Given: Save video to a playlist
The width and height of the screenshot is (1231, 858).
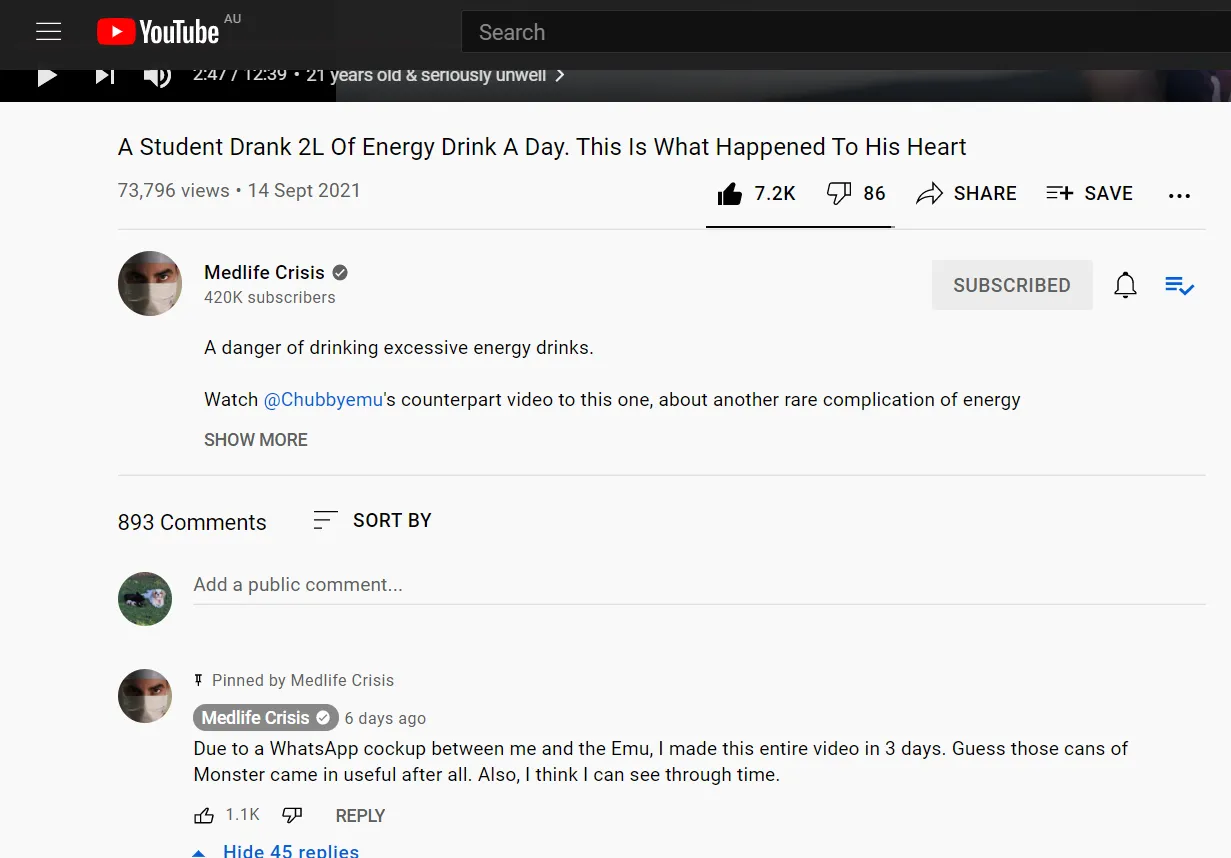Looking at the screenshot, I should click(x=1089, y=194).
